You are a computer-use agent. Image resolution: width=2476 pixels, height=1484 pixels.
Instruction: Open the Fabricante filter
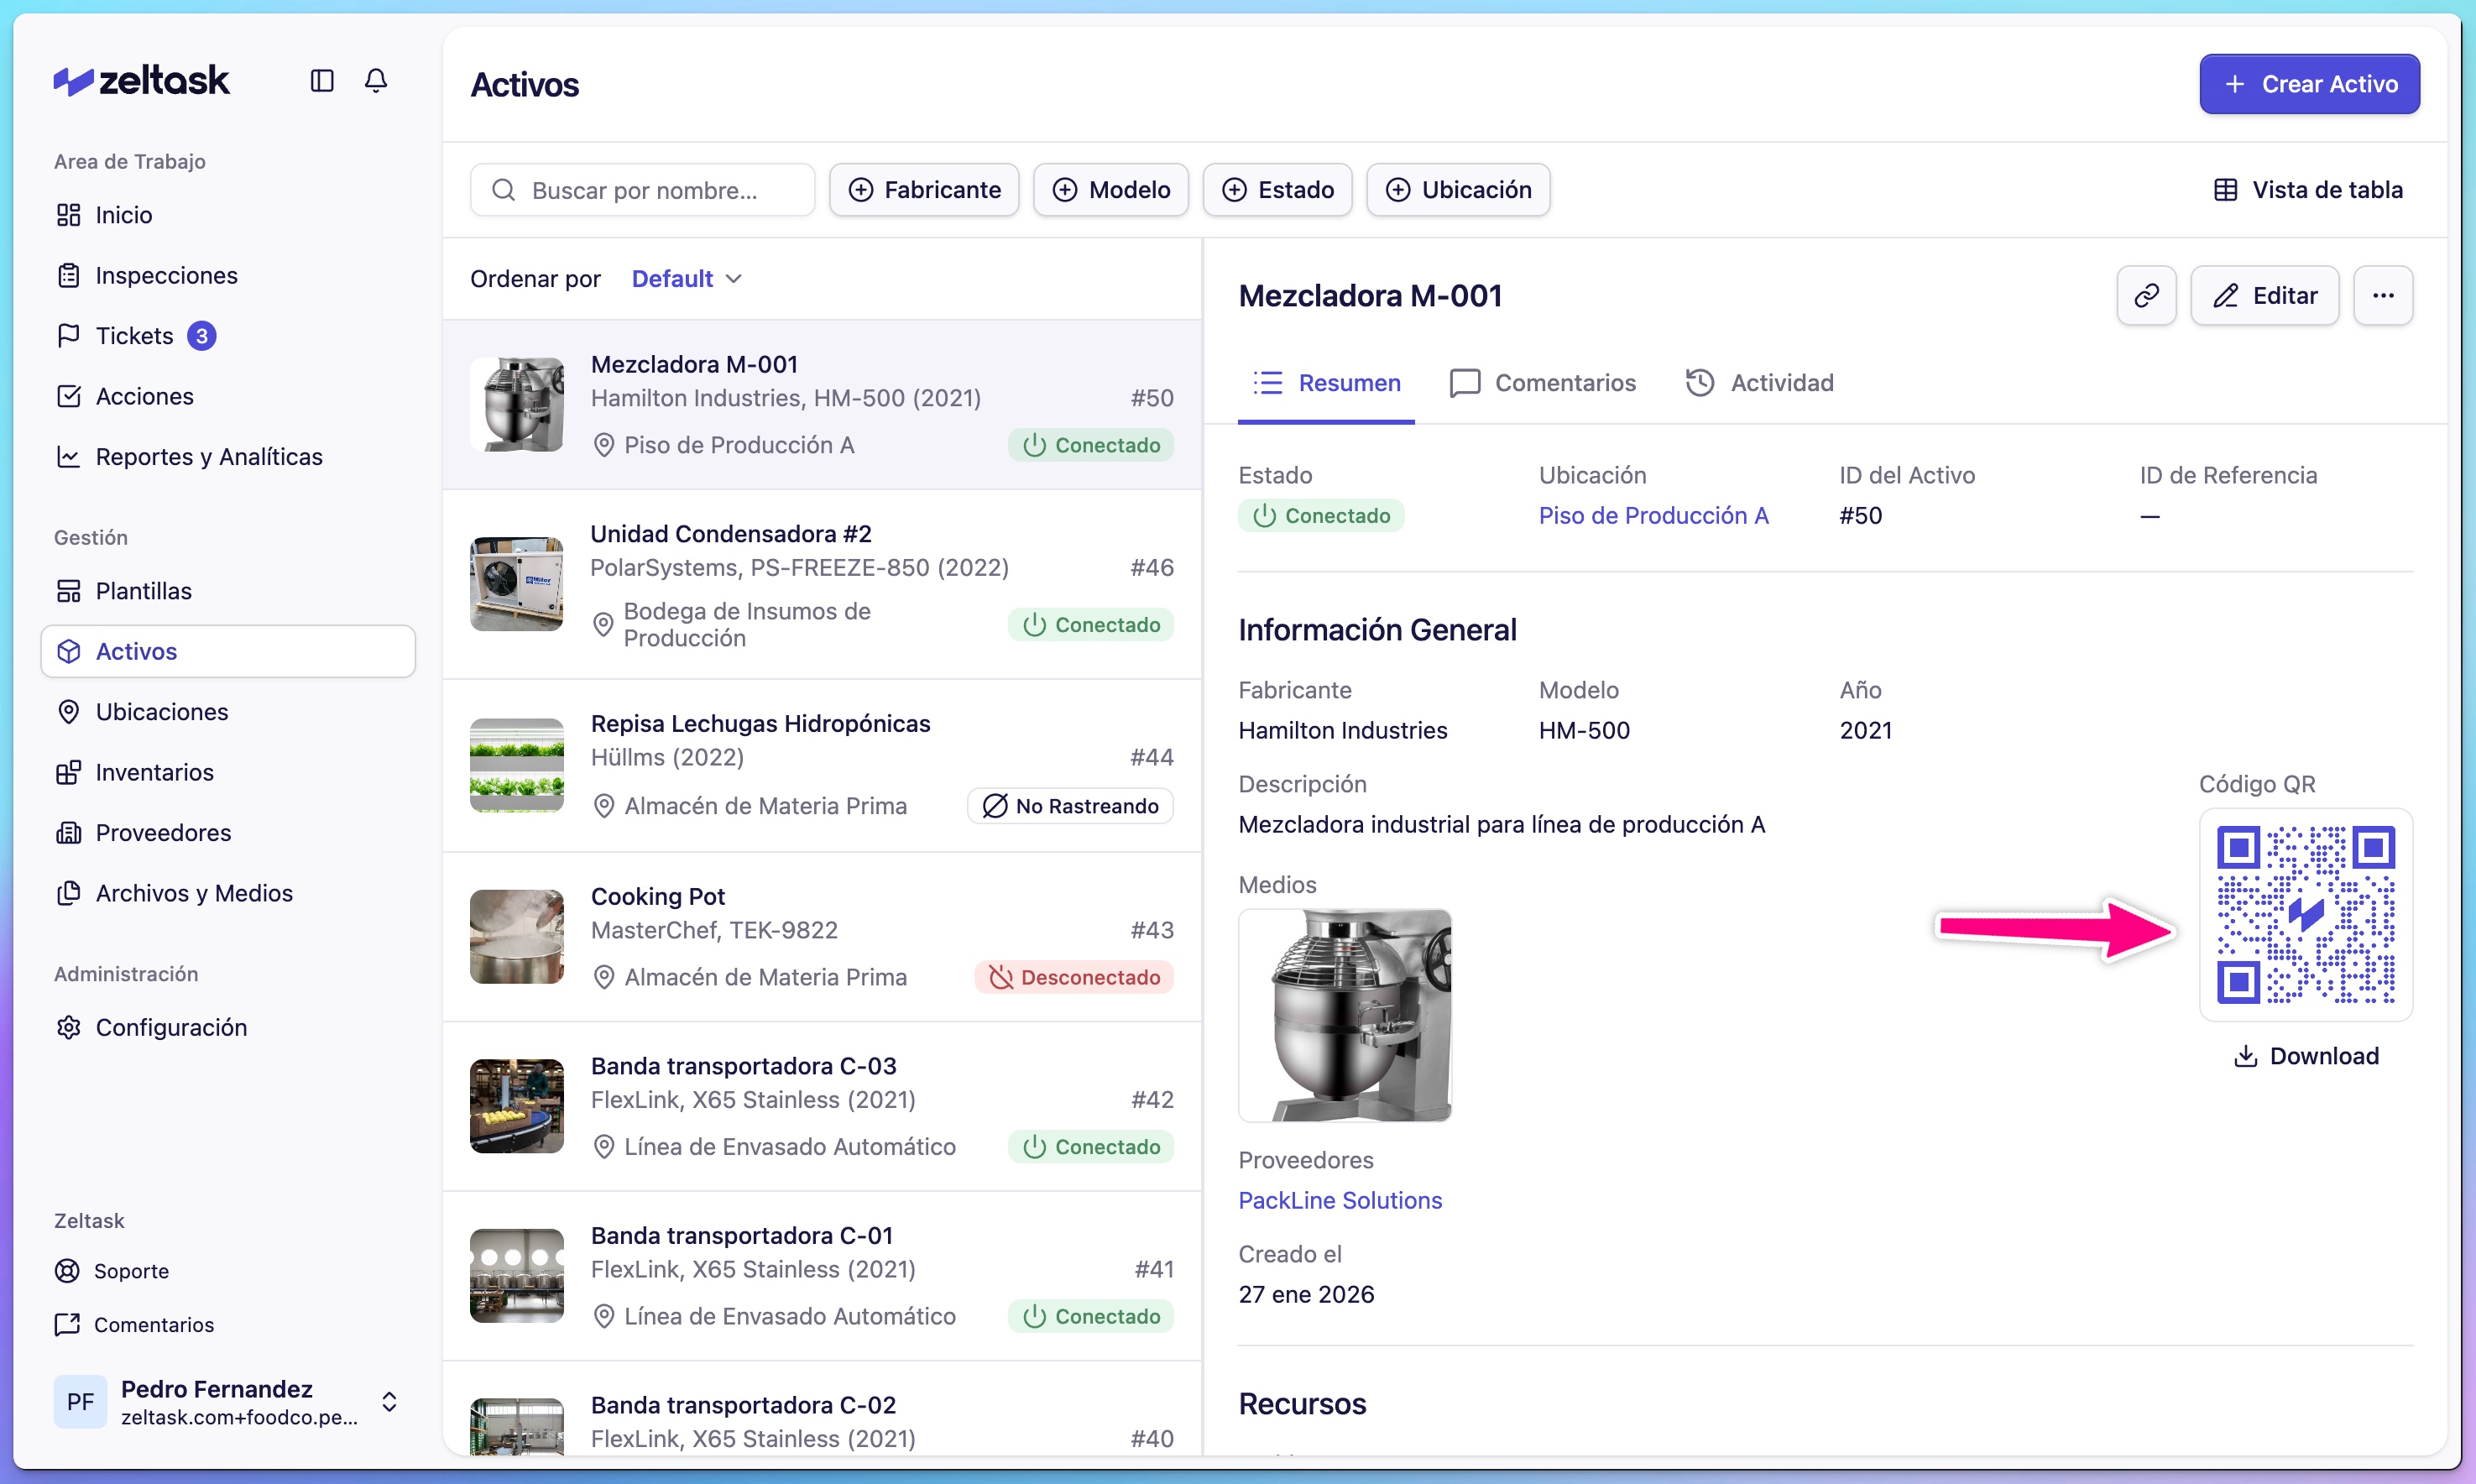924,189
